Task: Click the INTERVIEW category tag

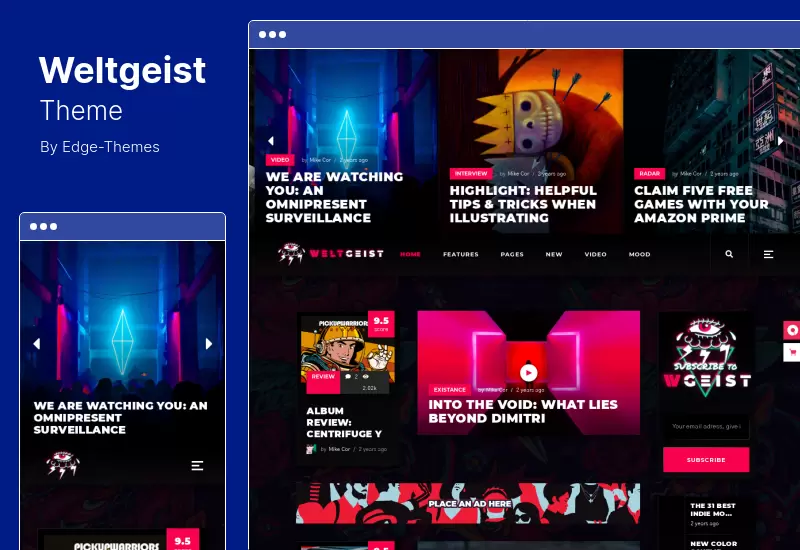Action: (471, 173)
